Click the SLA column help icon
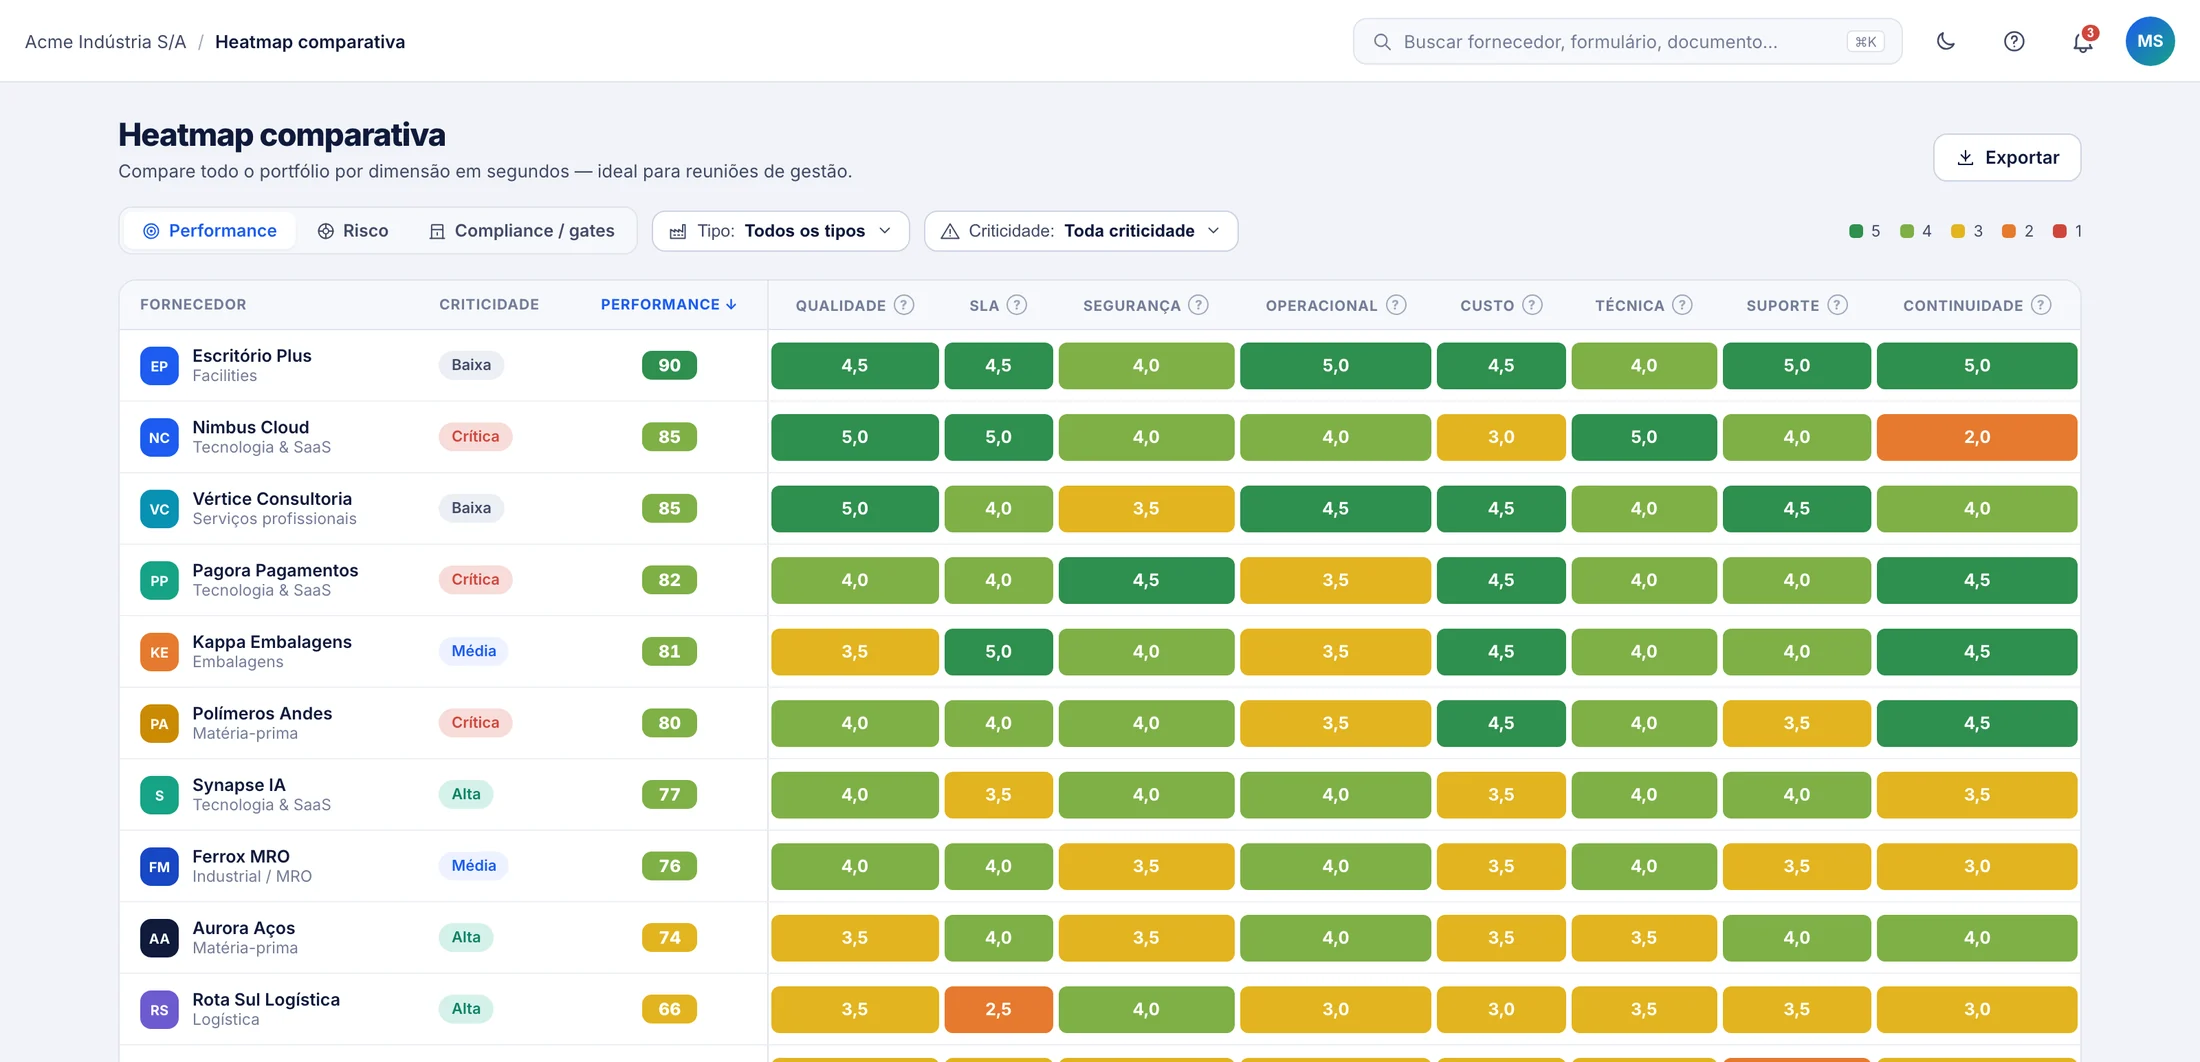Image resolution: width=2200 pixels, height=1062 pixels. point(1017,305)
